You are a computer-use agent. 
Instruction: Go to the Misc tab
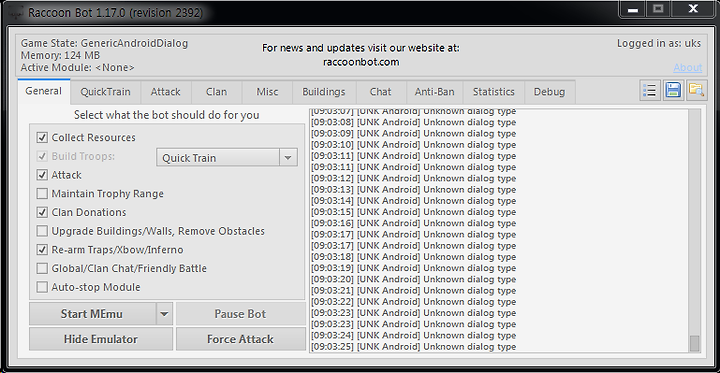coord(267,92)
